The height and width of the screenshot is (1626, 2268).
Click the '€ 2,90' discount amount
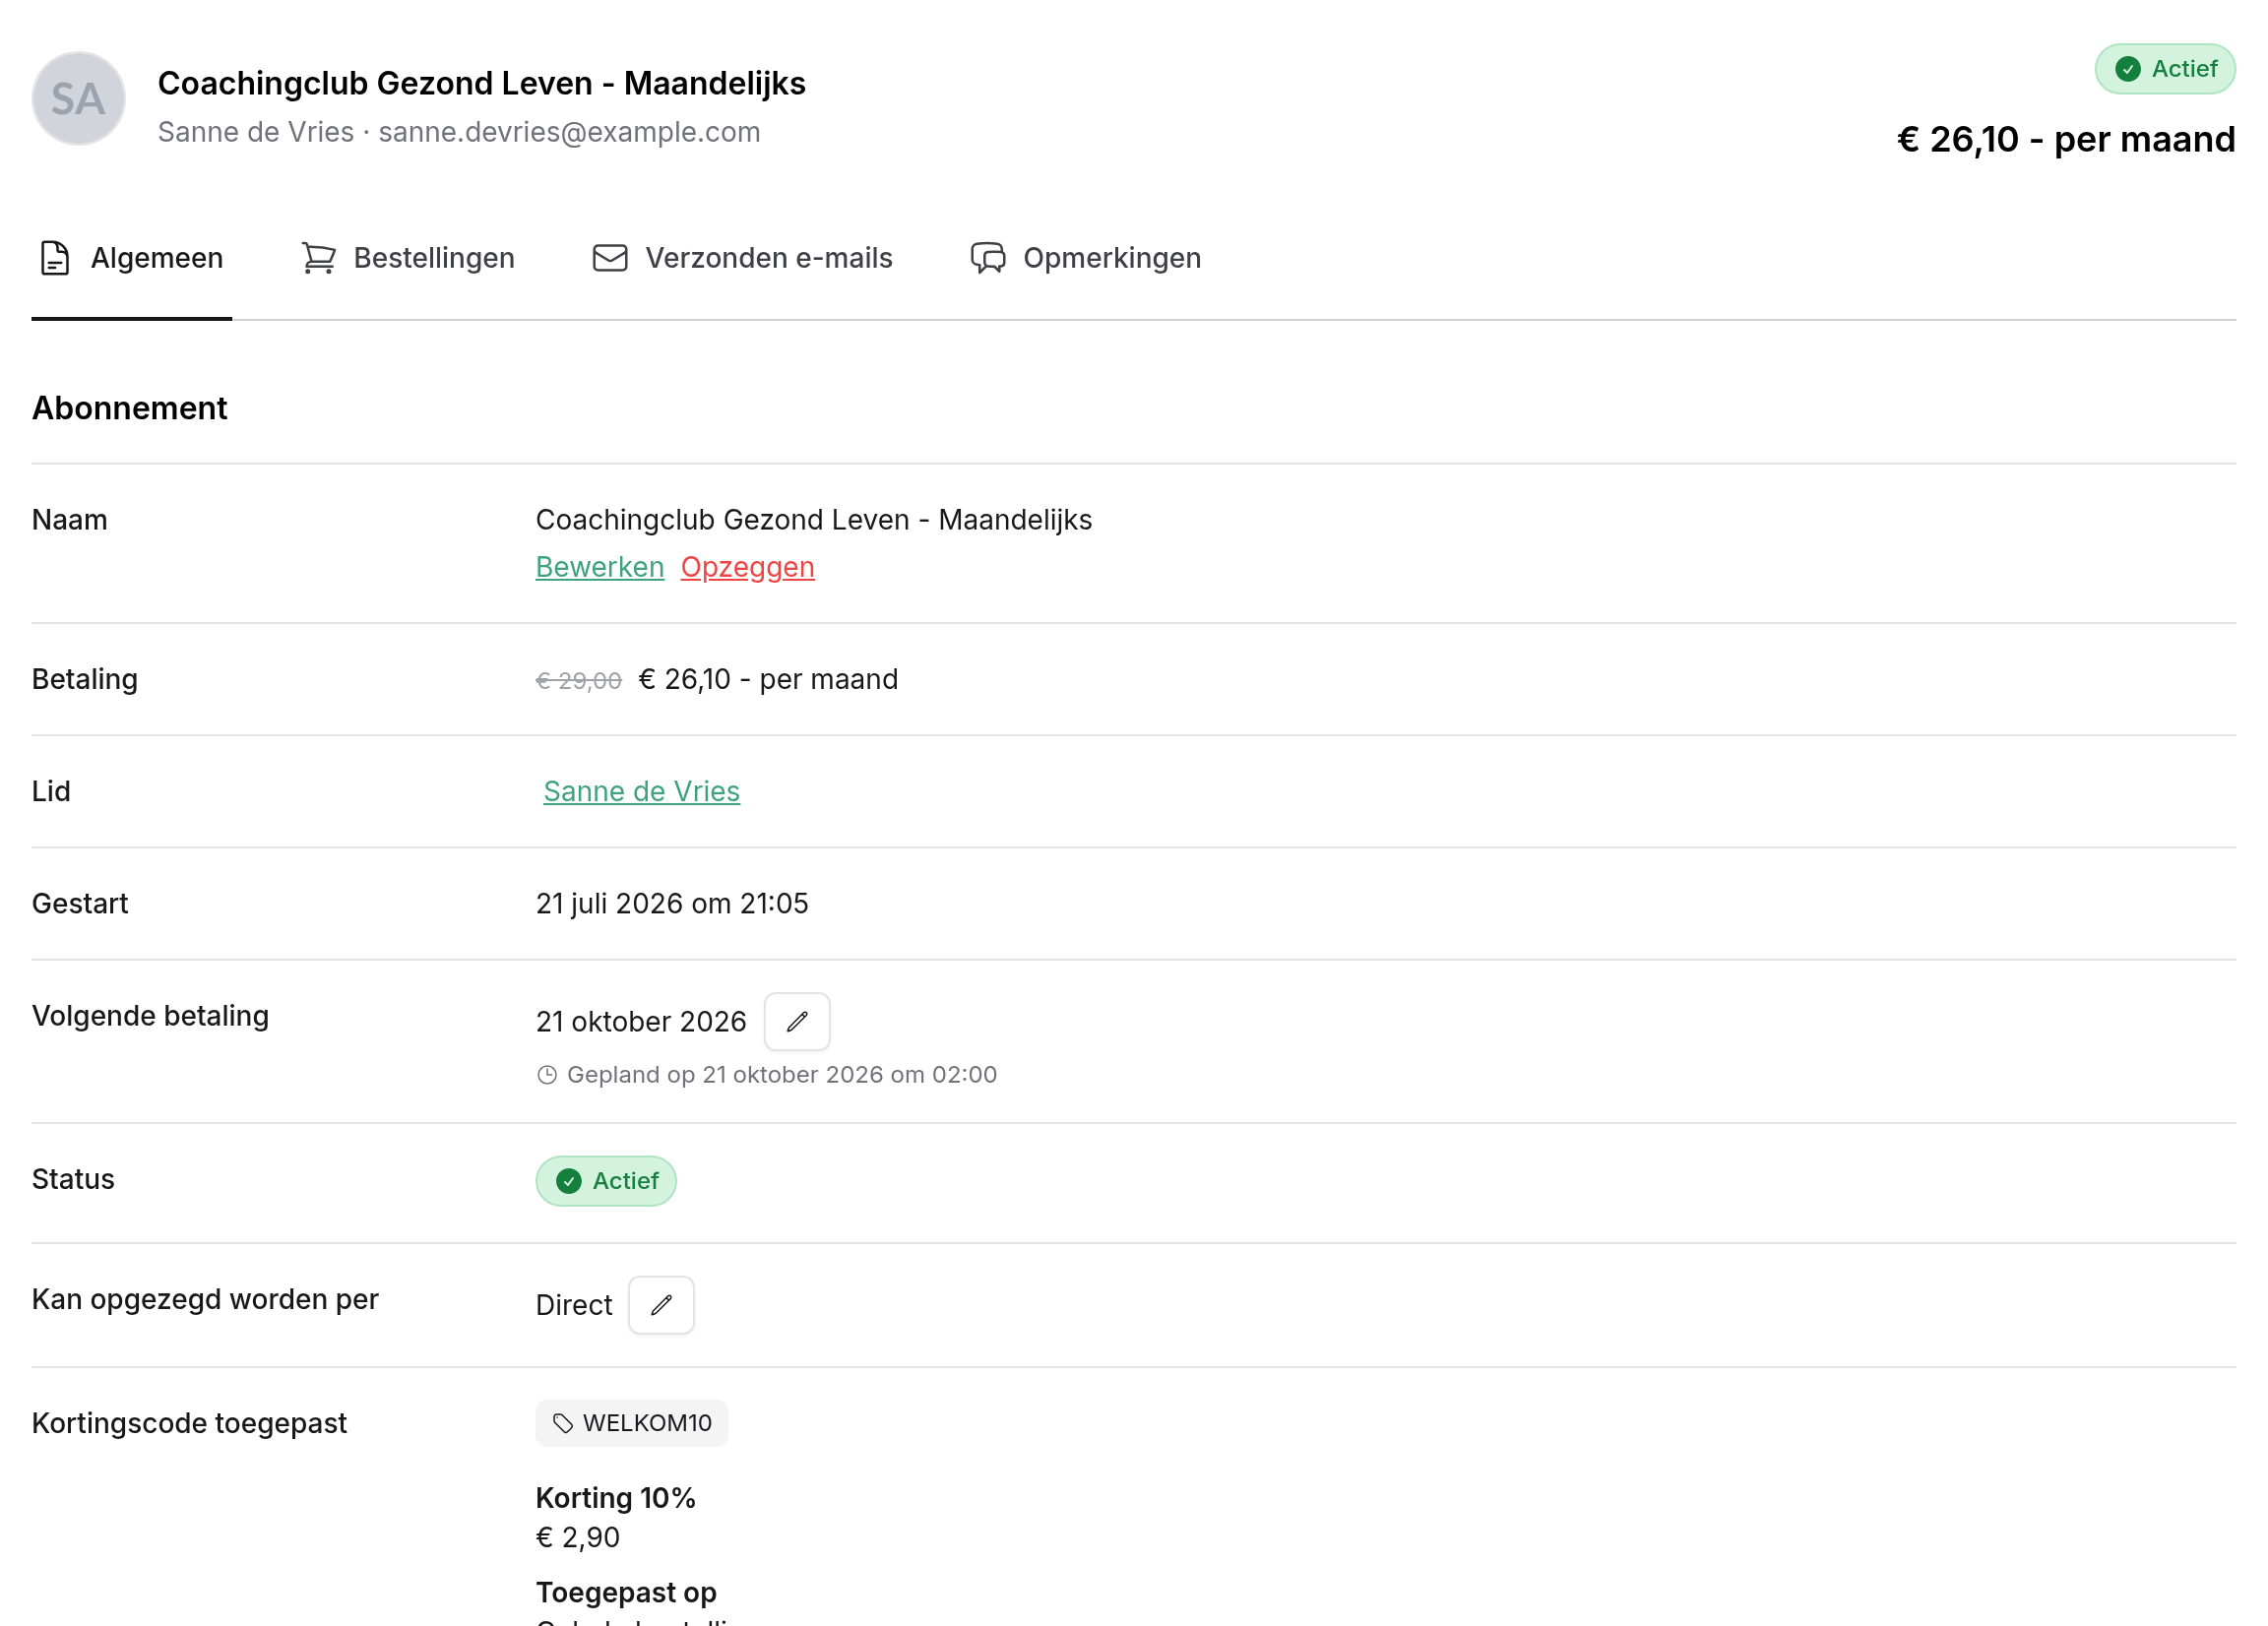578,1537
